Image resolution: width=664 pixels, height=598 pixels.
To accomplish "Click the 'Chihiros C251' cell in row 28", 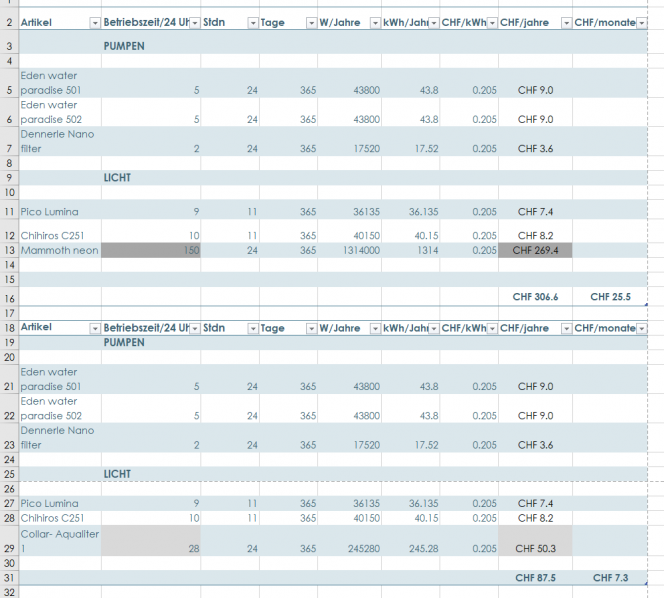I will 60,518.
